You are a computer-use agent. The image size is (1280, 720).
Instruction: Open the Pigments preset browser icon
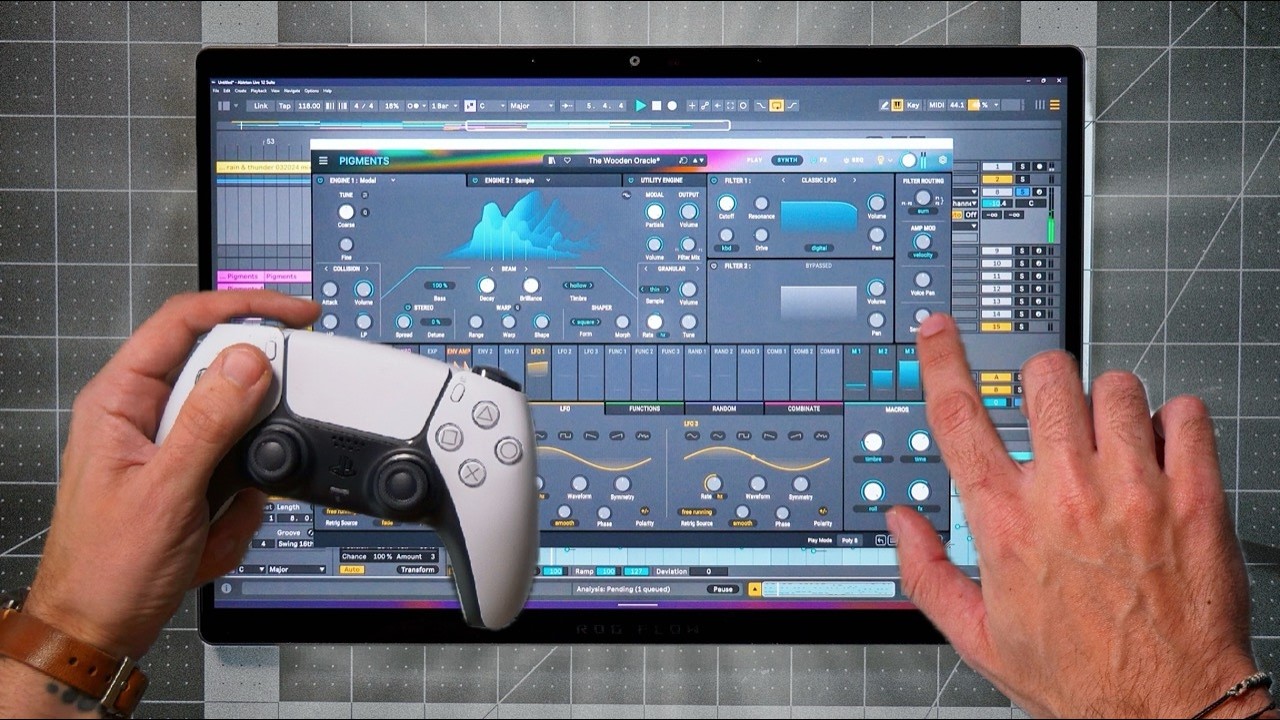click(x=552, y=160)
